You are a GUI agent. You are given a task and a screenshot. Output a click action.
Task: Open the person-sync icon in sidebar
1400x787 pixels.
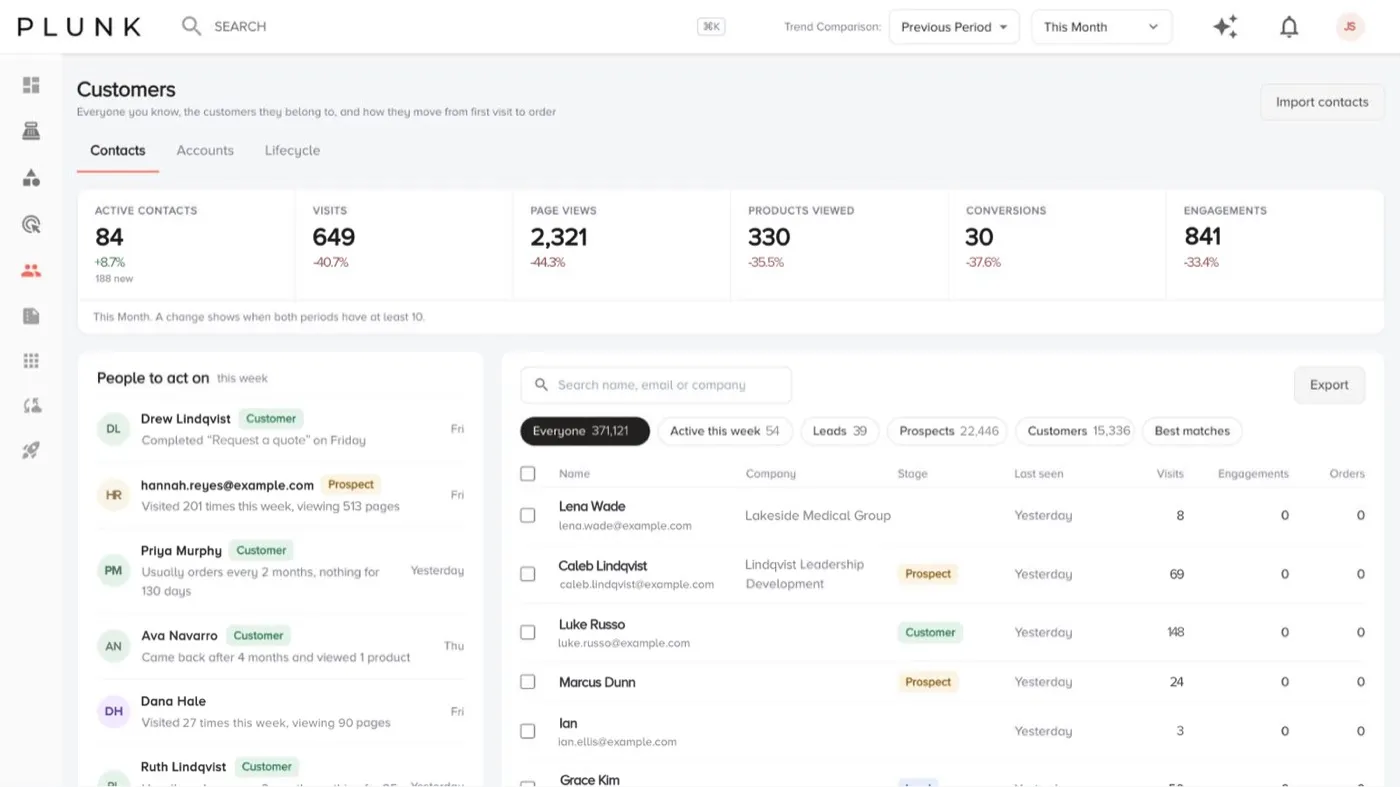coord(31,406)
